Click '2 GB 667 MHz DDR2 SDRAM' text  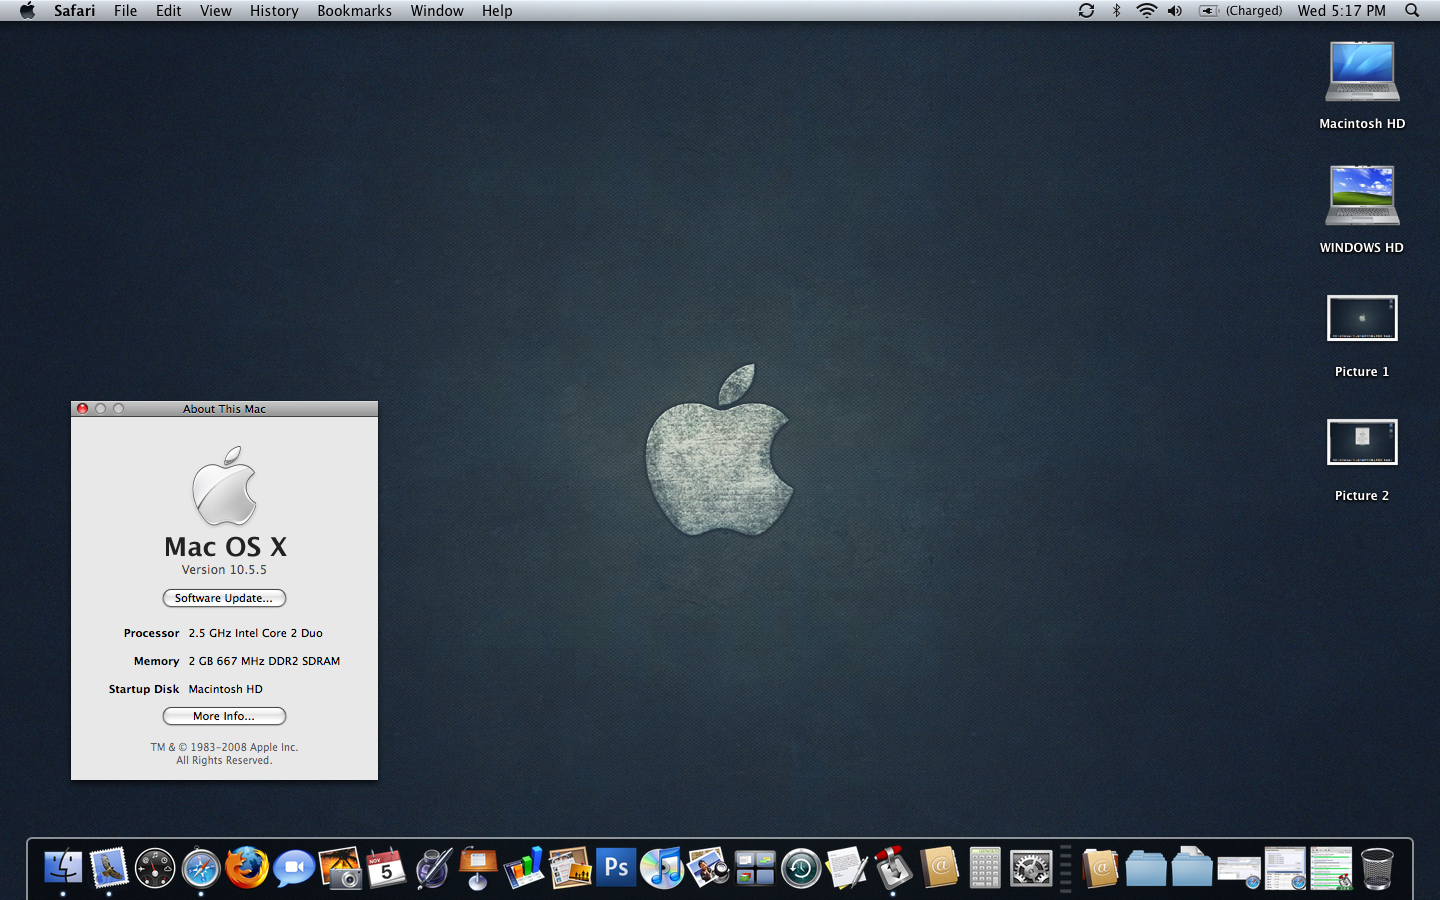[264, 661]
